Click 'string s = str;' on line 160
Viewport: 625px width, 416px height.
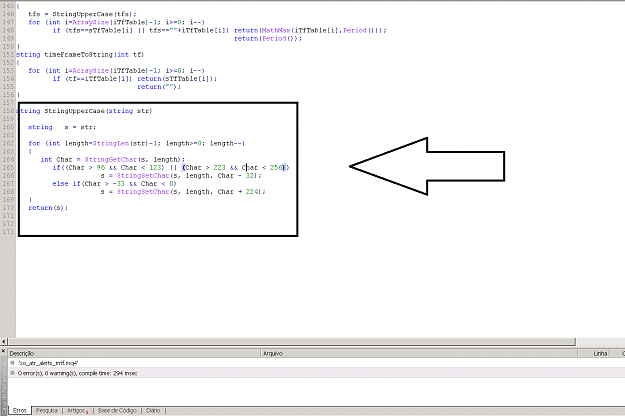[62, 127]
